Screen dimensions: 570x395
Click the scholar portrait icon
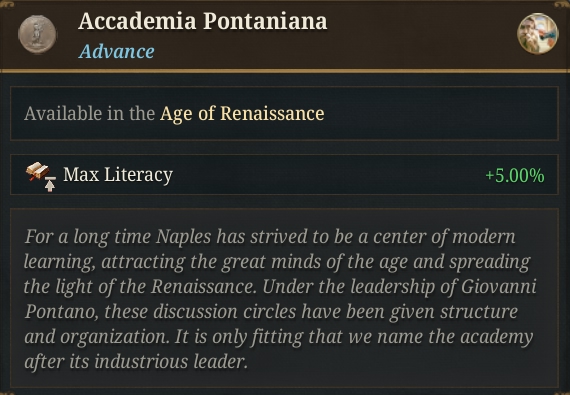coord(537,33)
